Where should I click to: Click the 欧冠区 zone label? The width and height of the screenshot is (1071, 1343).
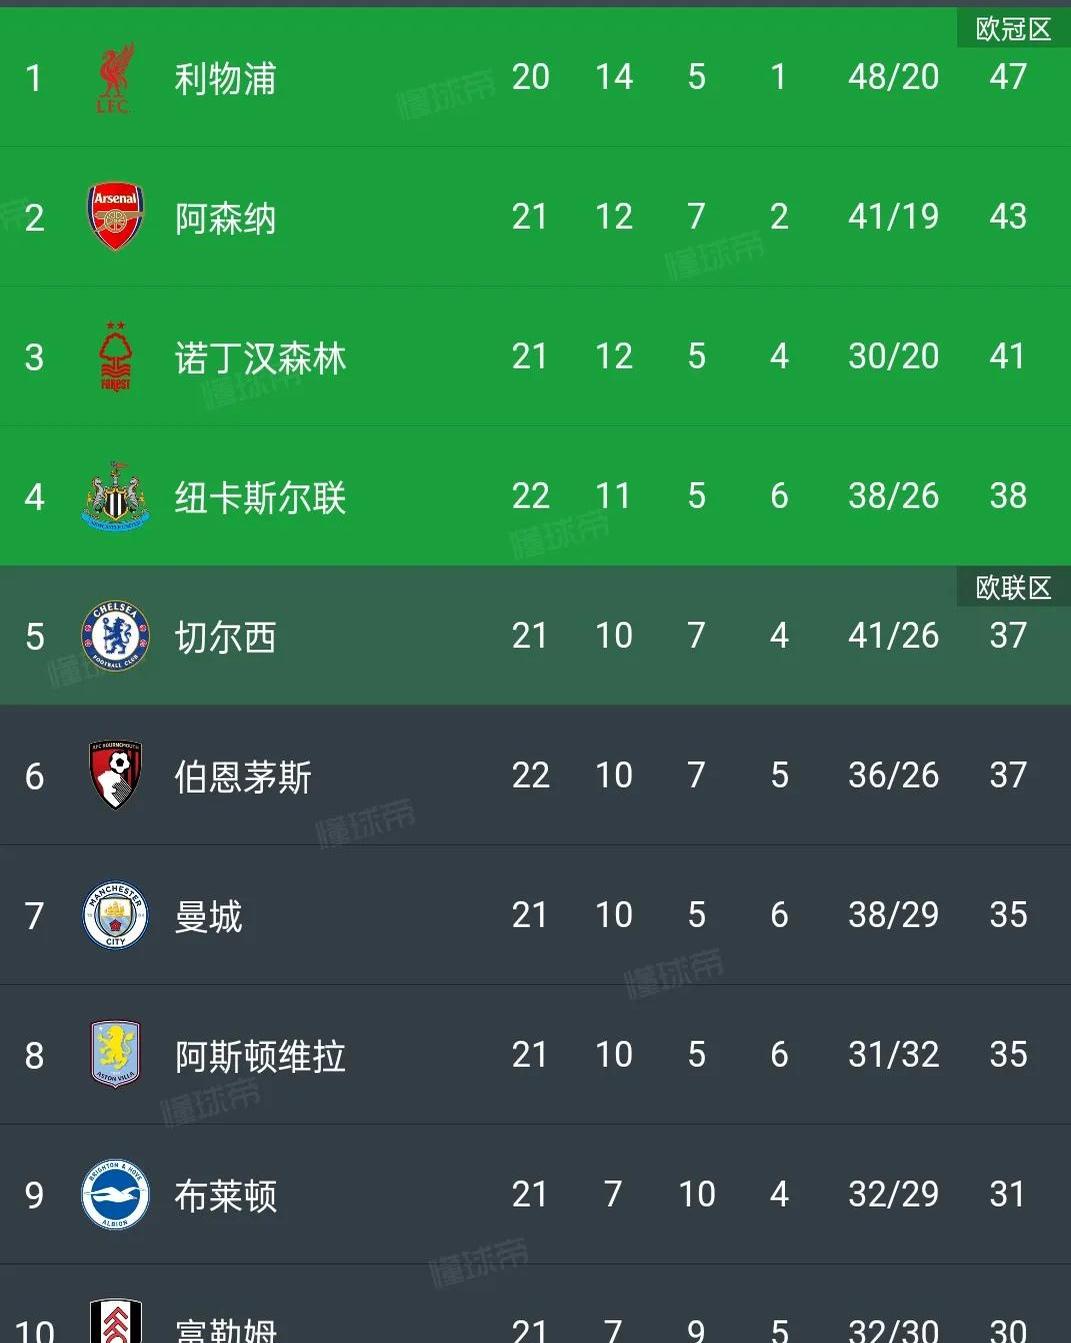[x=1013, y=29]
